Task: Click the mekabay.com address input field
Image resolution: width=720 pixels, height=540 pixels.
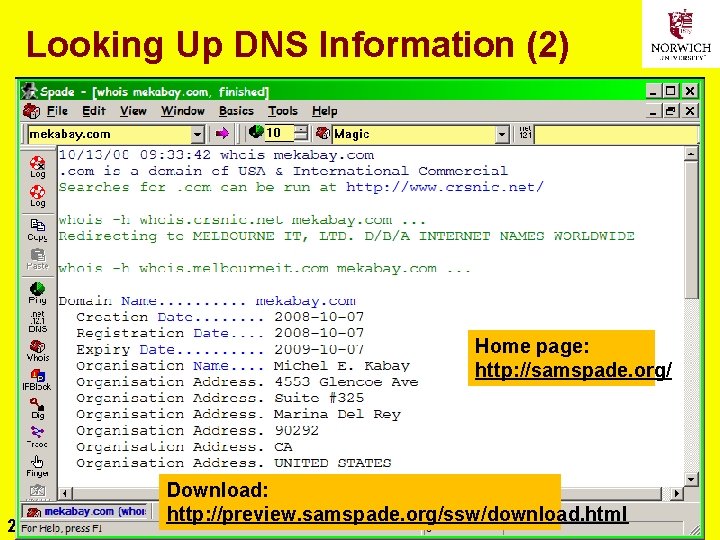Action: pos(109,134)
